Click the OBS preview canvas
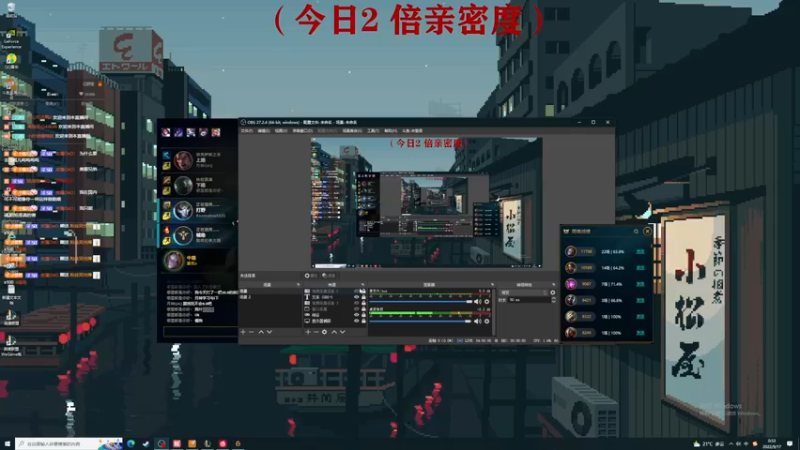This screenshot has width=800, height=450. (427, 203)
